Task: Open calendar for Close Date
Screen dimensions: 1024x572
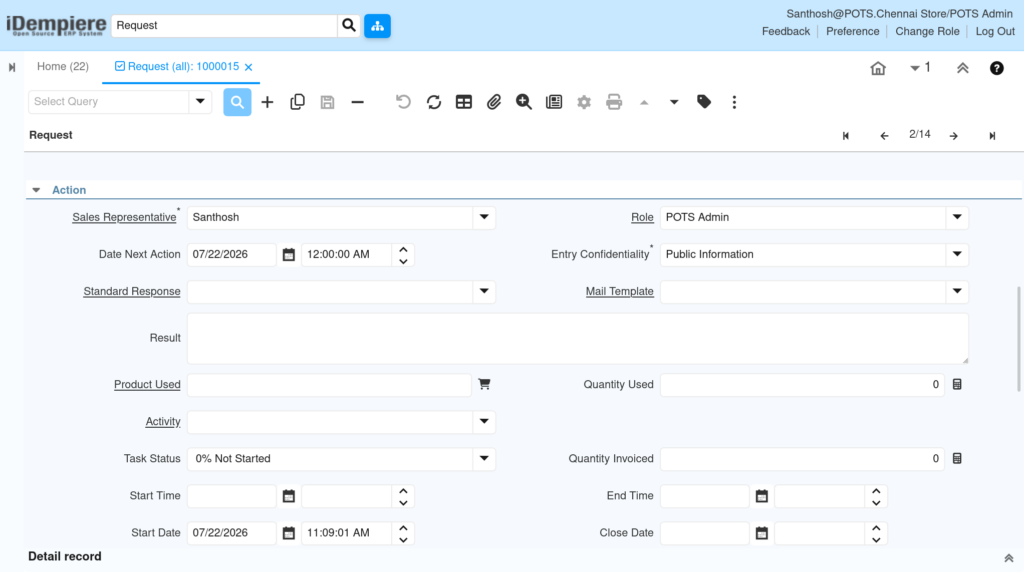Action: pos(761,533)
